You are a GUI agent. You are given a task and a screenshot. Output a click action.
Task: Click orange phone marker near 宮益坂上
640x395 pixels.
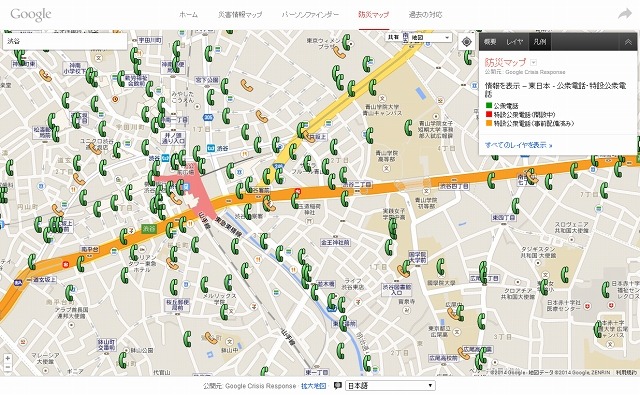point(309,136)
